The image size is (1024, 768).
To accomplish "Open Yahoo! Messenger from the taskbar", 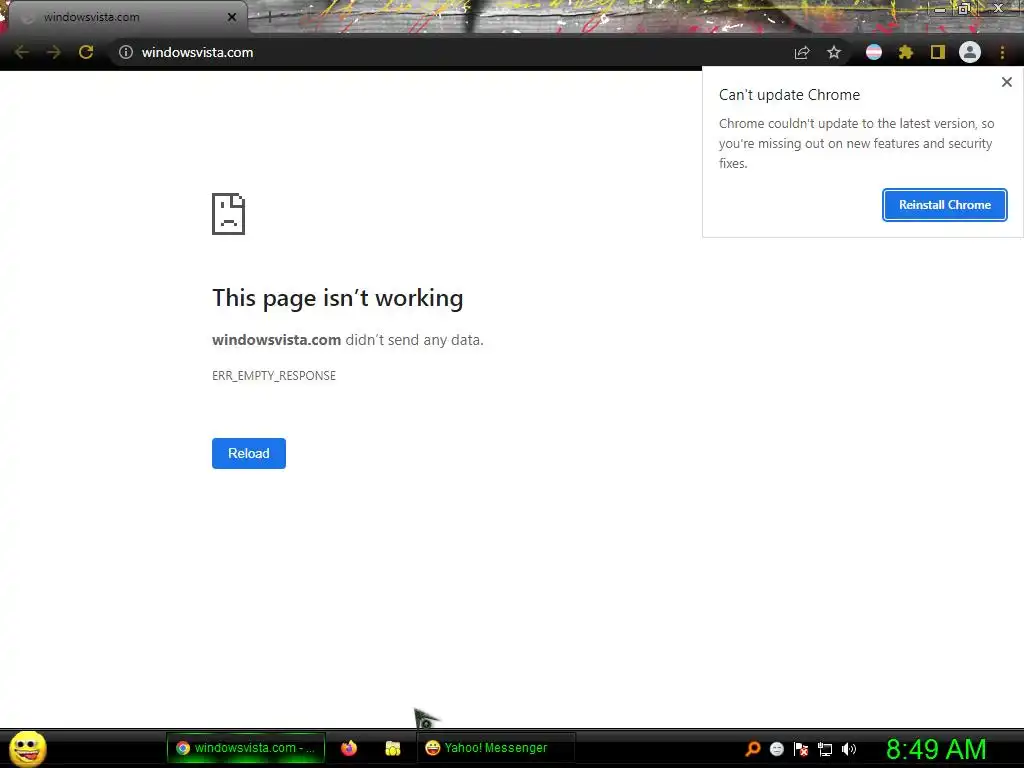I will click(x=495, y=748).
